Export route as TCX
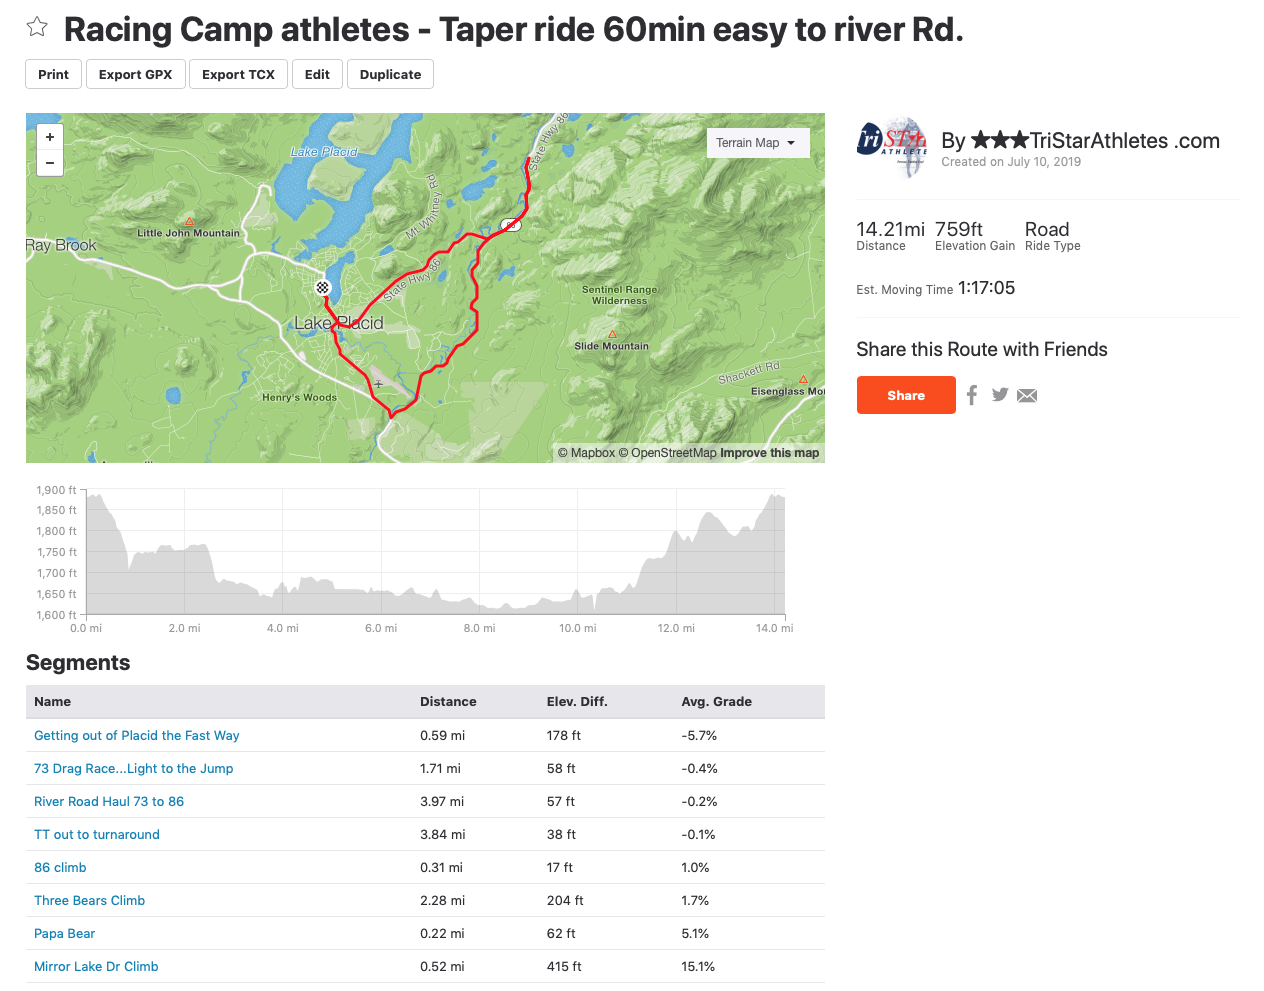 238,74
